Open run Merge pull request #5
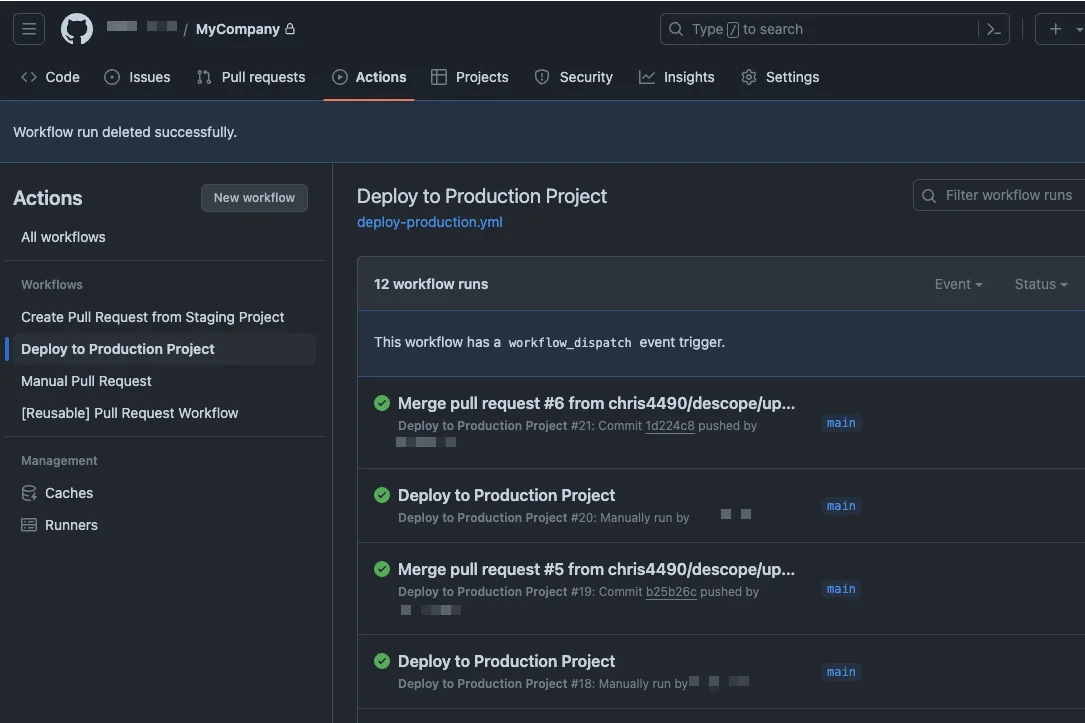The image size is (1085, 723). click(x=596, y=569)
